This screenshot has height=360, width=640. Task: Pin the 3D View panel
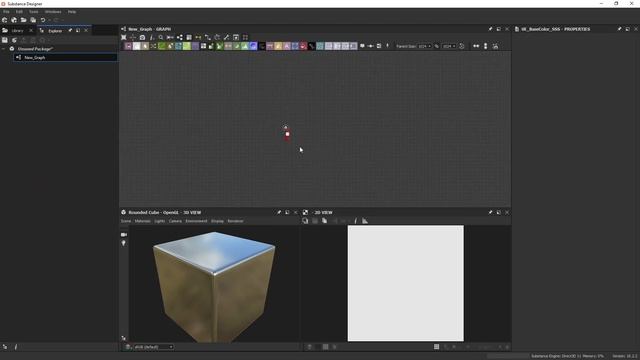pyautogui.click(x=279, y=212)
